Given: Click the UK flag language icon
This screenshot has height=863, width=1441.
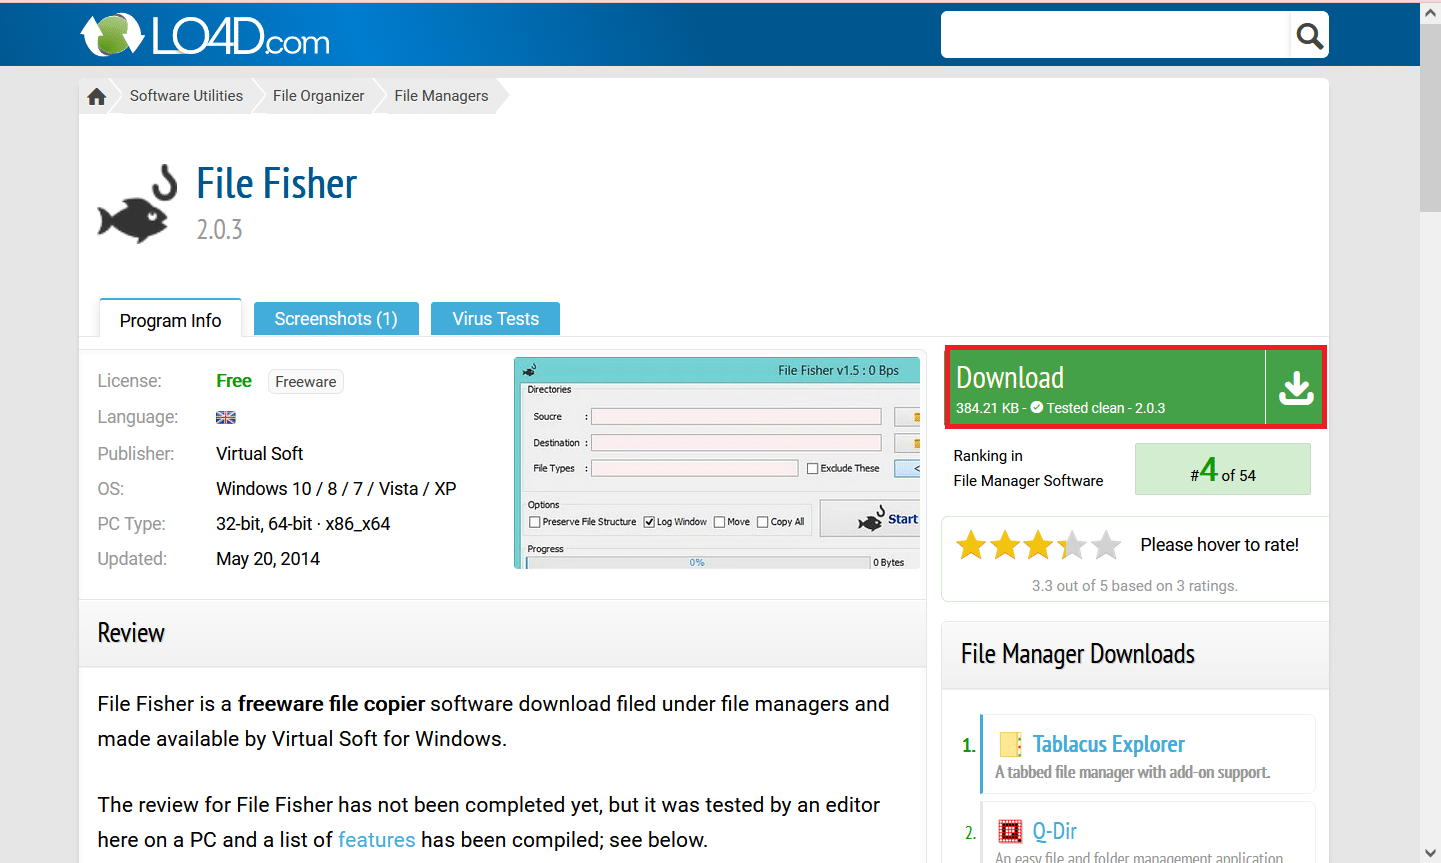Looking at the screenshot, I should pyautogui.click(x=226, y=417).
